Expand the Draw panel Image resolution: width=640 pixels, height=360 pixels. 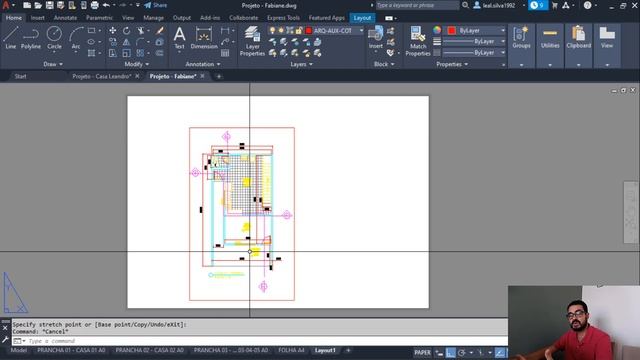(53, 64)
